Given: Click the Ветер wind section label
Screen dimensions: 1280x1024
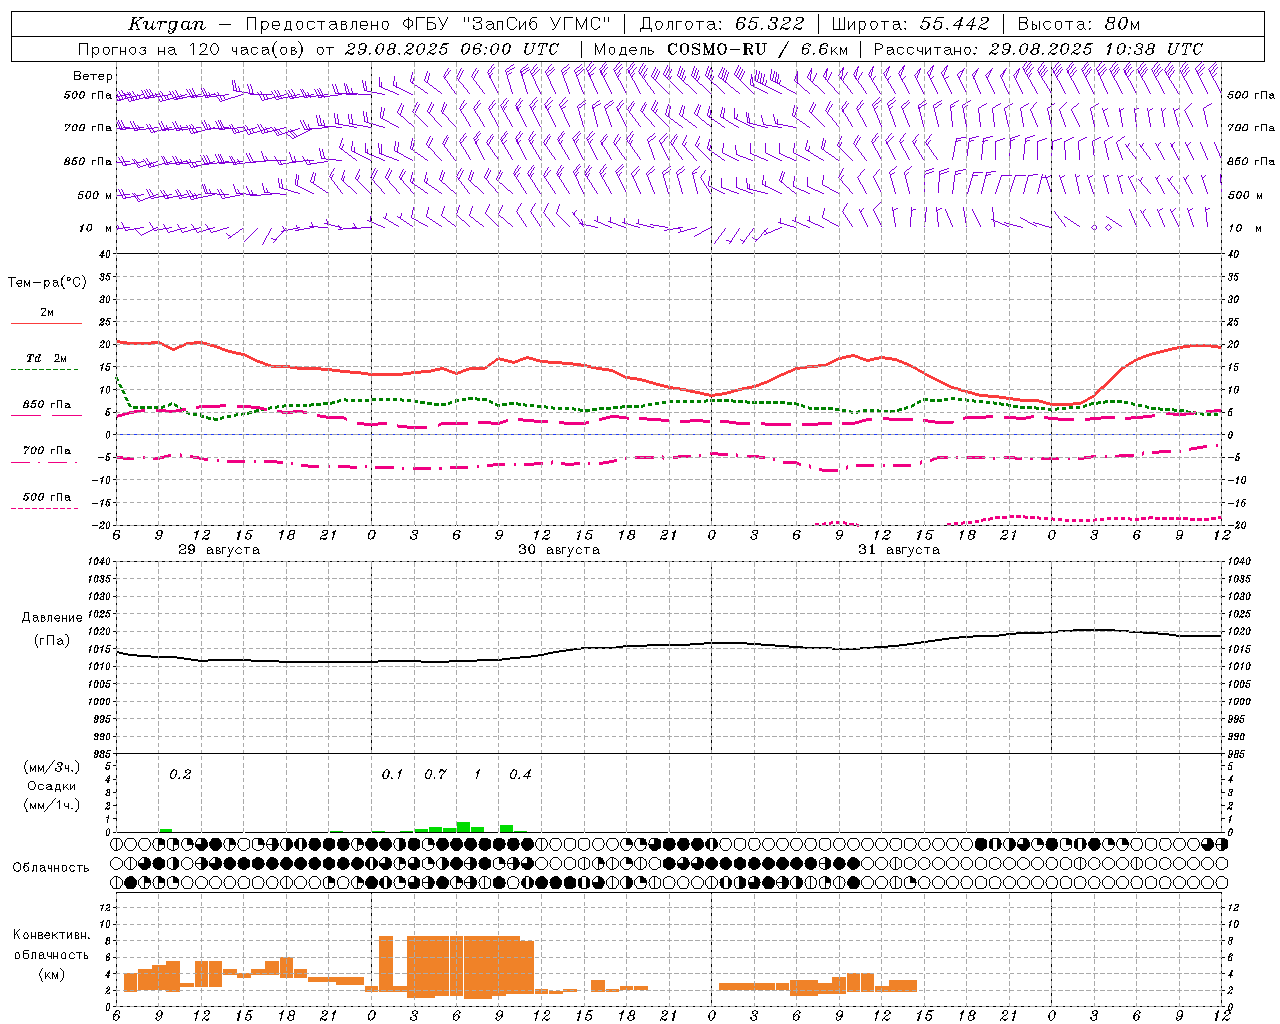Looking at the screenshot, I should click(93, 76).
